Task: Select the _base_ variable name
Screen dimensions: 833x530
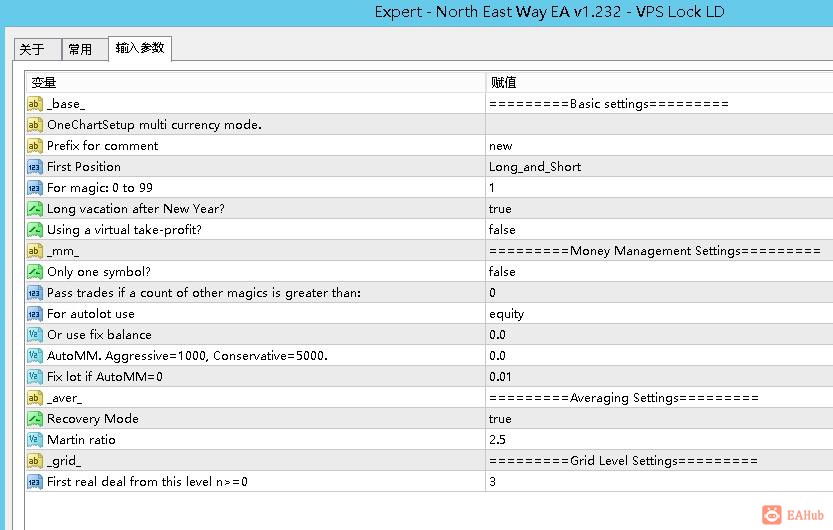Action: 66,104
